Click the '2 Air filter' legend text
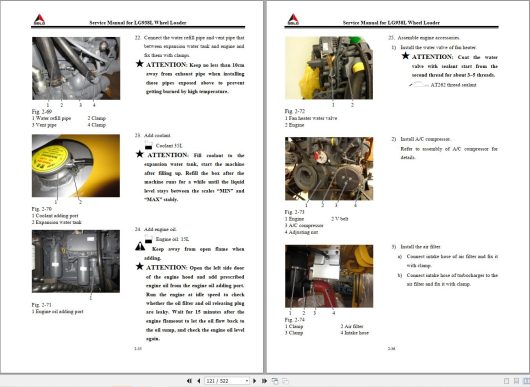The height and width of the screenshot is (387, 530). 352,326
